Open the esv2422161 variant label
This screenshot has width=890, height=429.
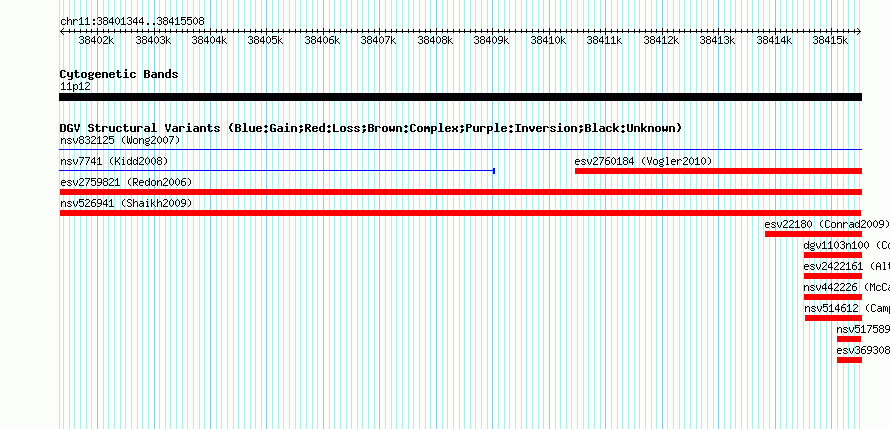[x=846, y=266]
